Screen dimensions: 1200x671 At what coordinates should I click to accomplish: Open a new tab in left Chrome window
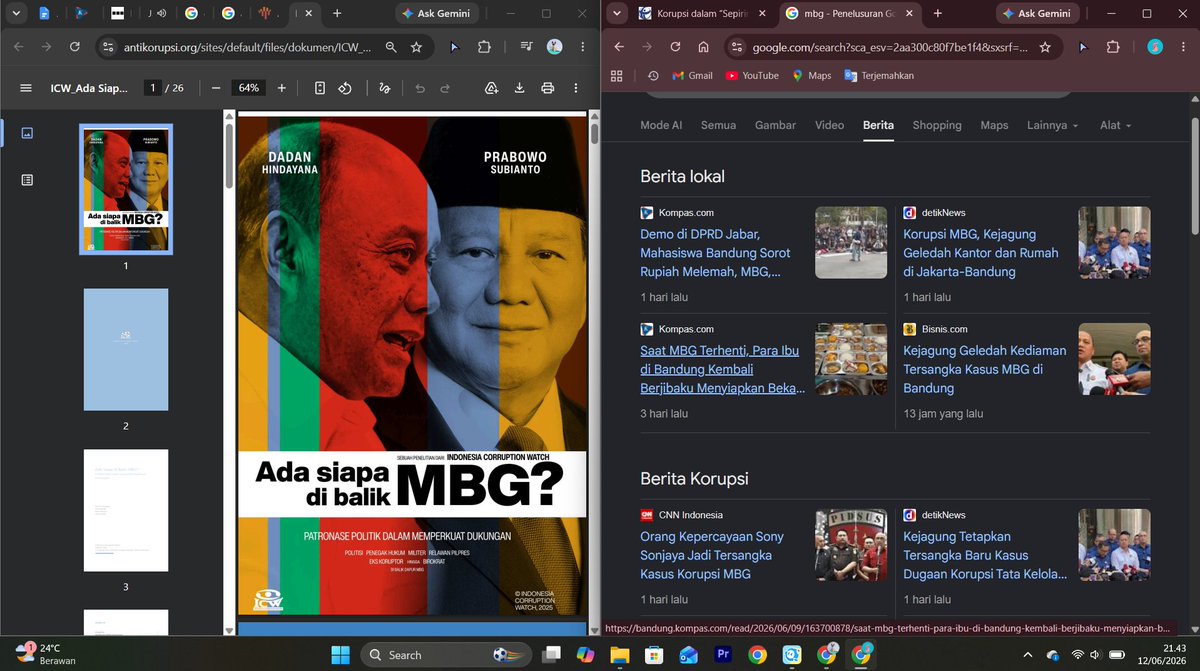(337, 14)
